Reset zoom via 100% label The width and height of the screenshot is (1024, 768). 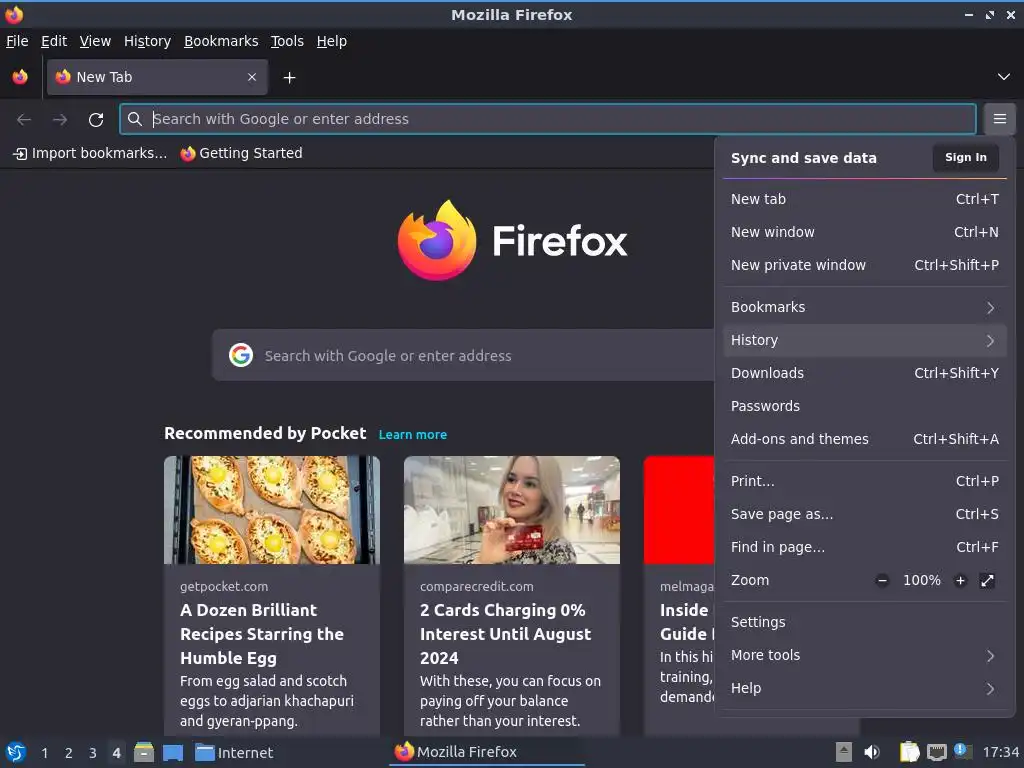pos(921,581)
